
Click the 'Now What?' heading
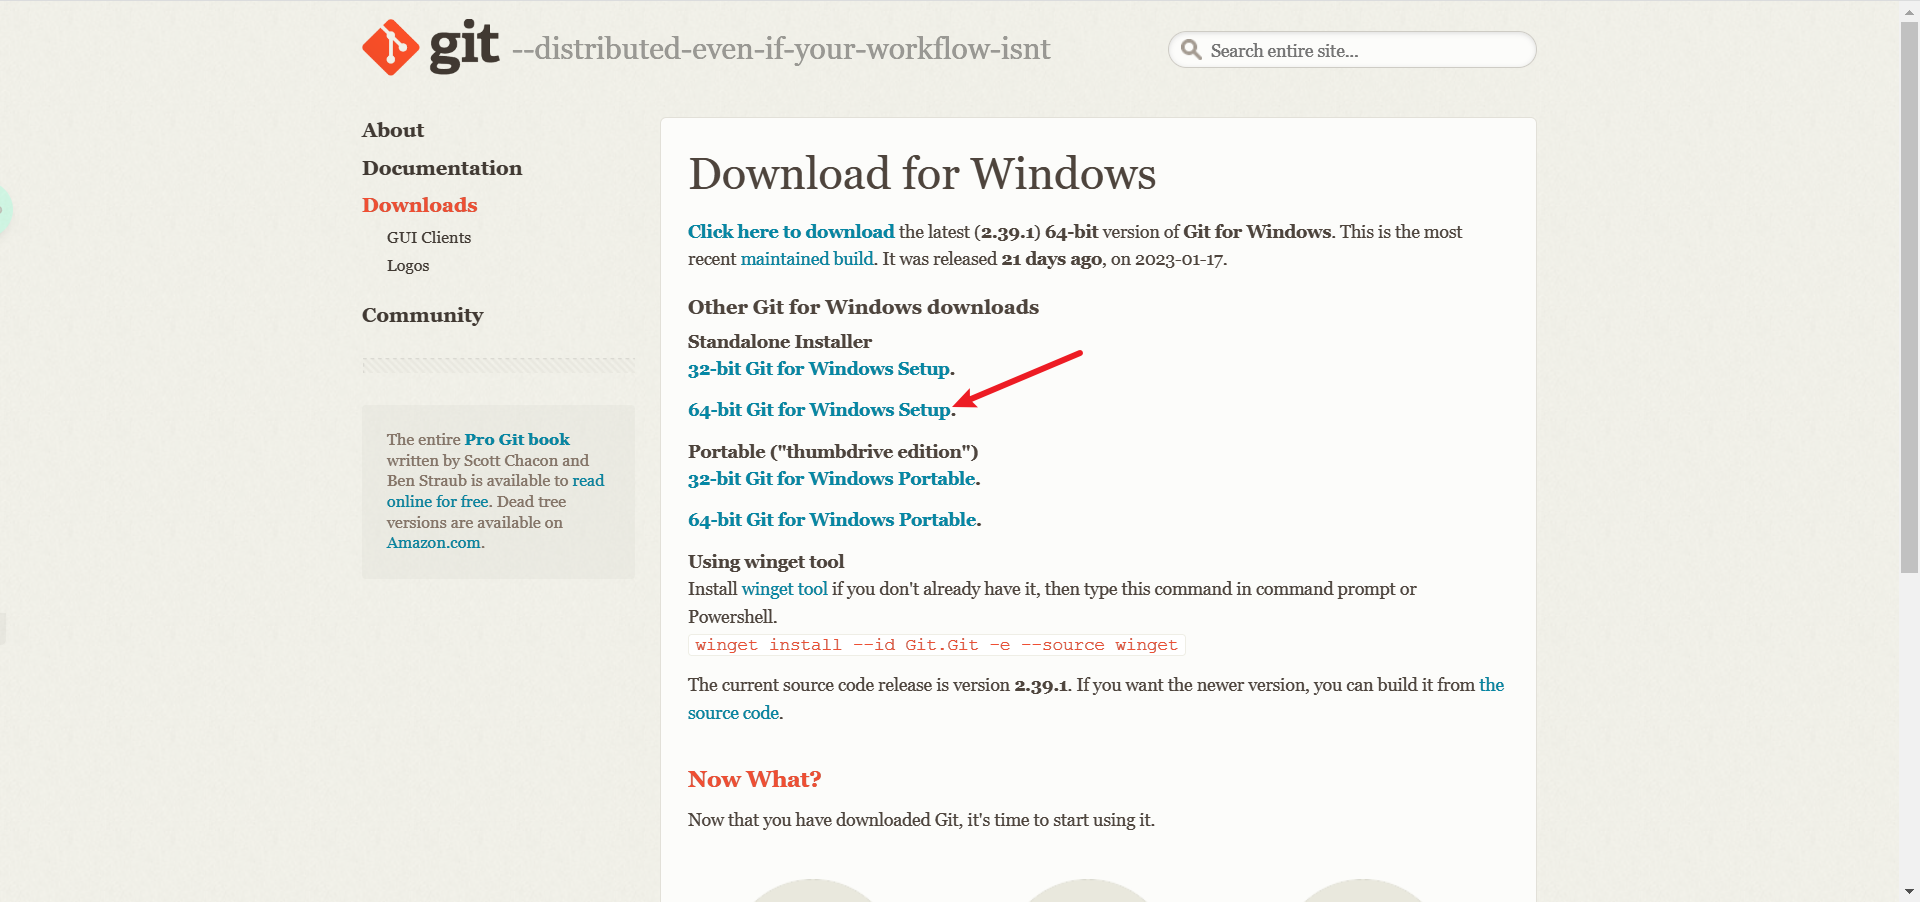(x=755, y=779)
